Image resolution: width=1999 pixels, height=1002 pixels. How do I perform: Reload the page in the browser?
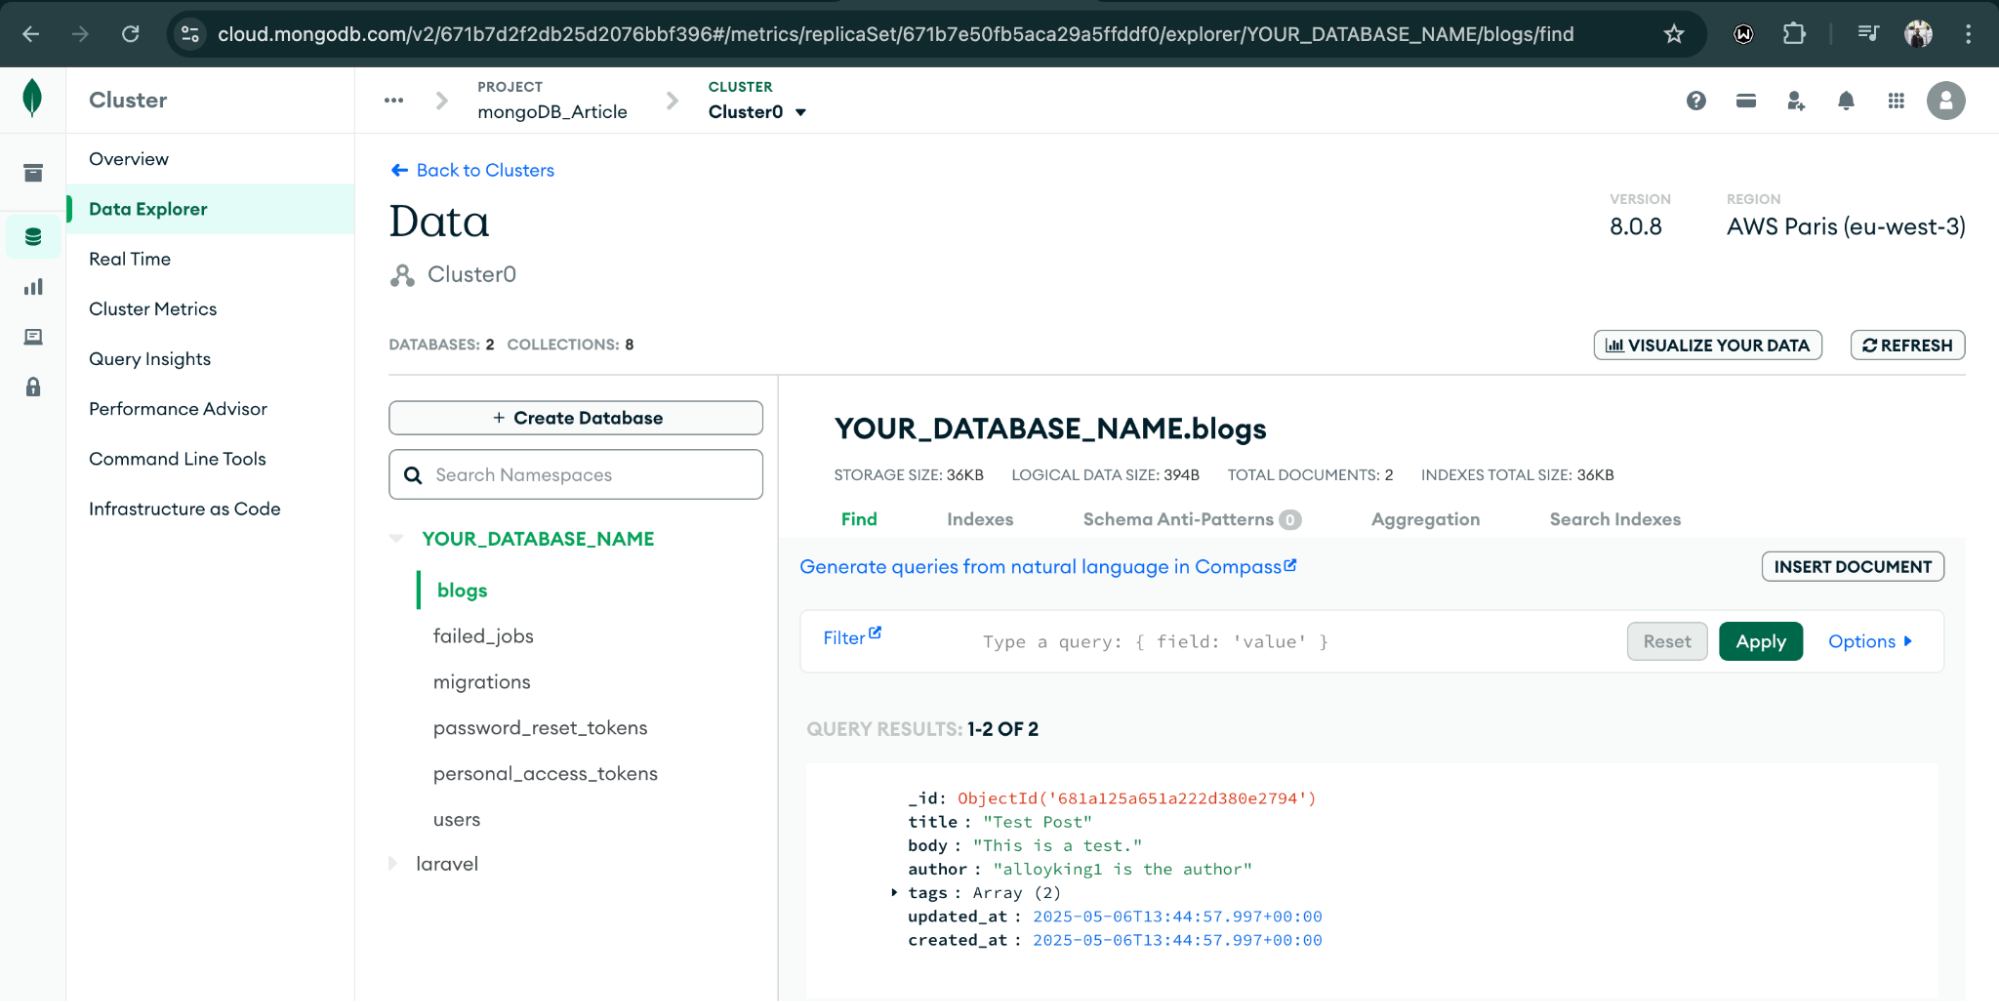[x=130, y=34]
